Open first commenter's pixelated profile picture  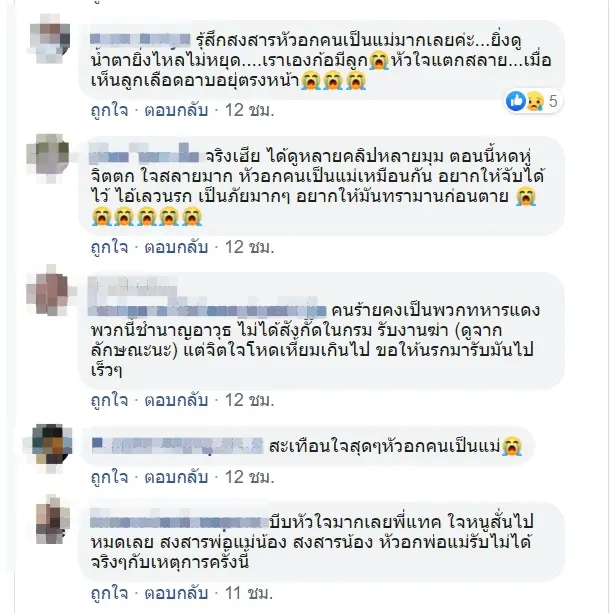click(50, 38)
